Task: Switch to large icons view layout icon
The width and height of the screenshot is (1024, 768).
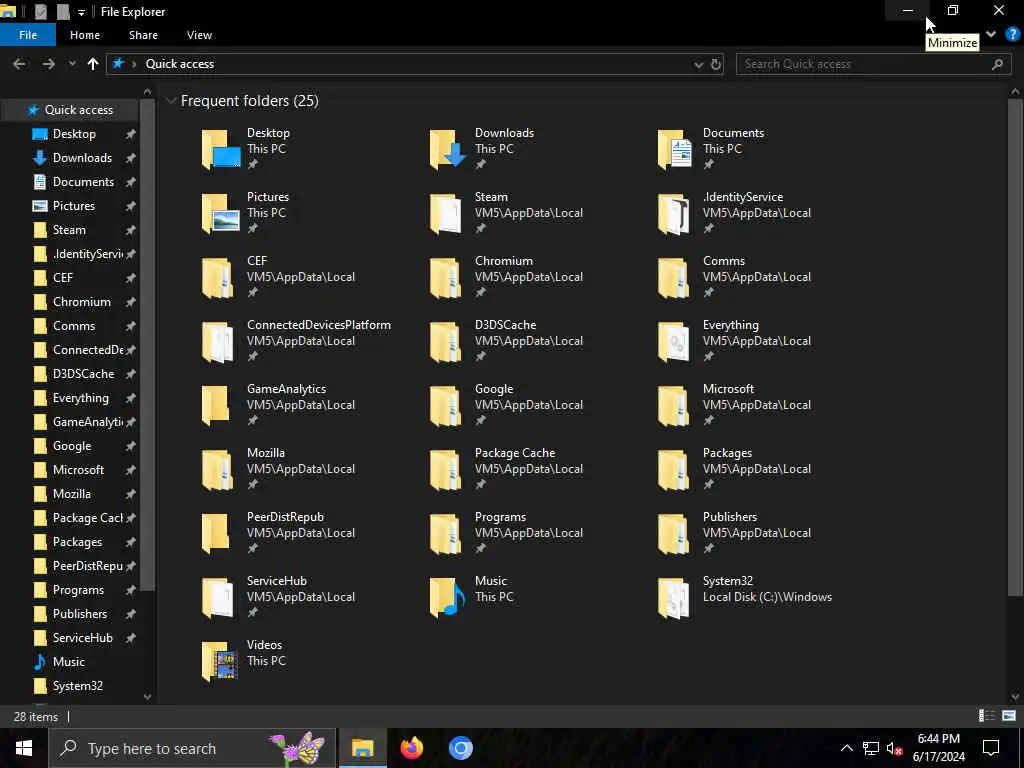Action: [1009, 716]
